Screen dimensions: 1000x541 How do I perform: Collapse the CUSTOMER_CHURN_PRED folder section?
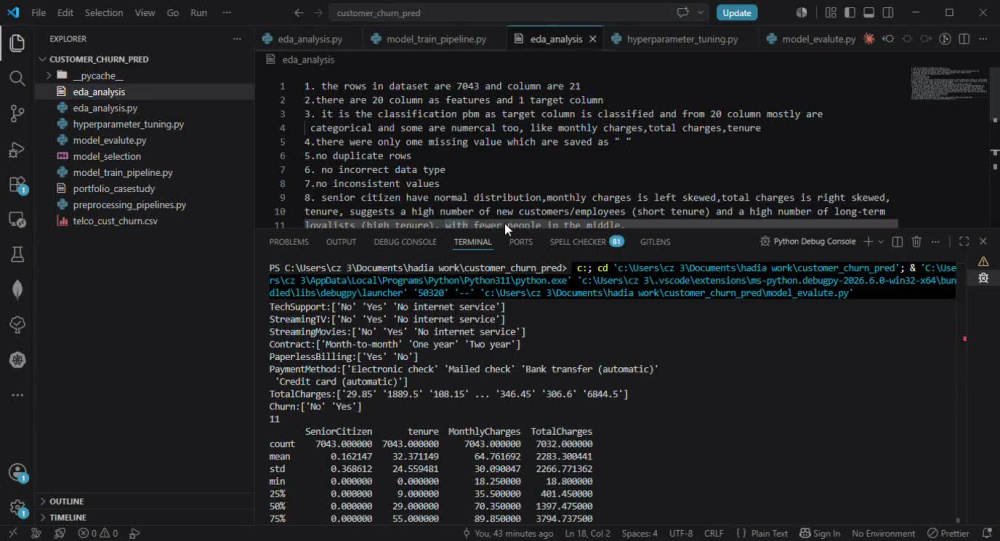point(99,59)
